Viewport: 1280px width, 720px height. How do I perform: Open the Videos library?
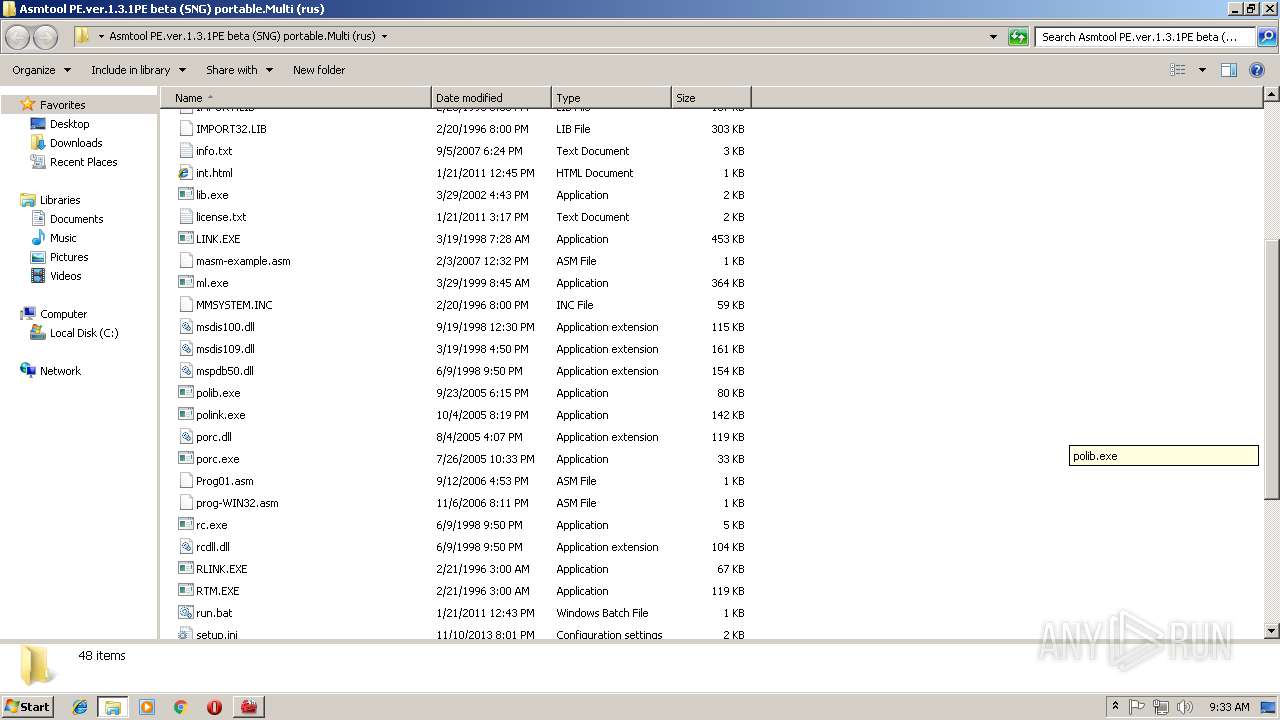(65, 276)
